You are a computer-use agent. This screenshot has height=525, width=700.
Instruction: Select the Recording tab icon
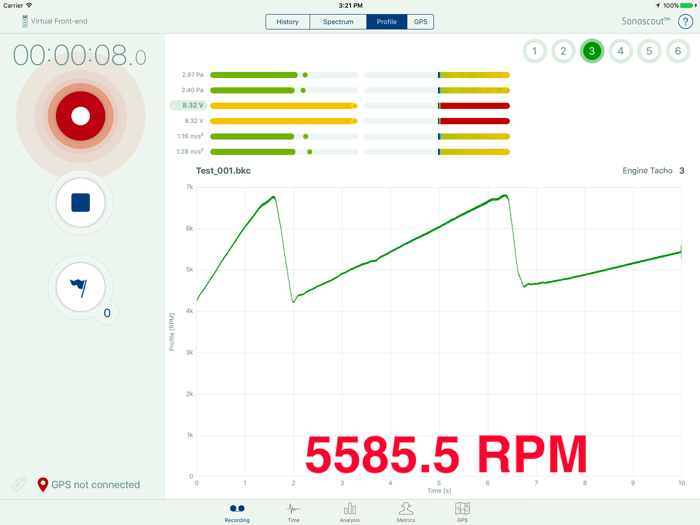(x=237, y=512)
